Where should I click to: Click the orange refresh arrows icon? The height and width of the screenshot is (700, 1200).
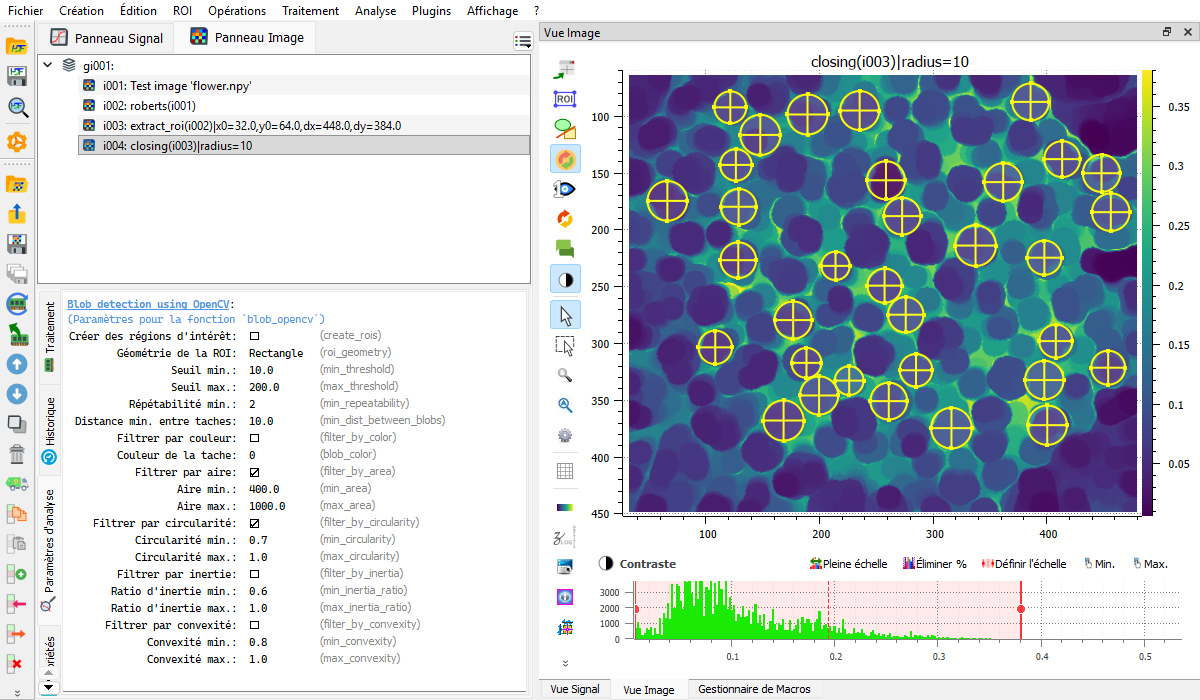[565, 218]
